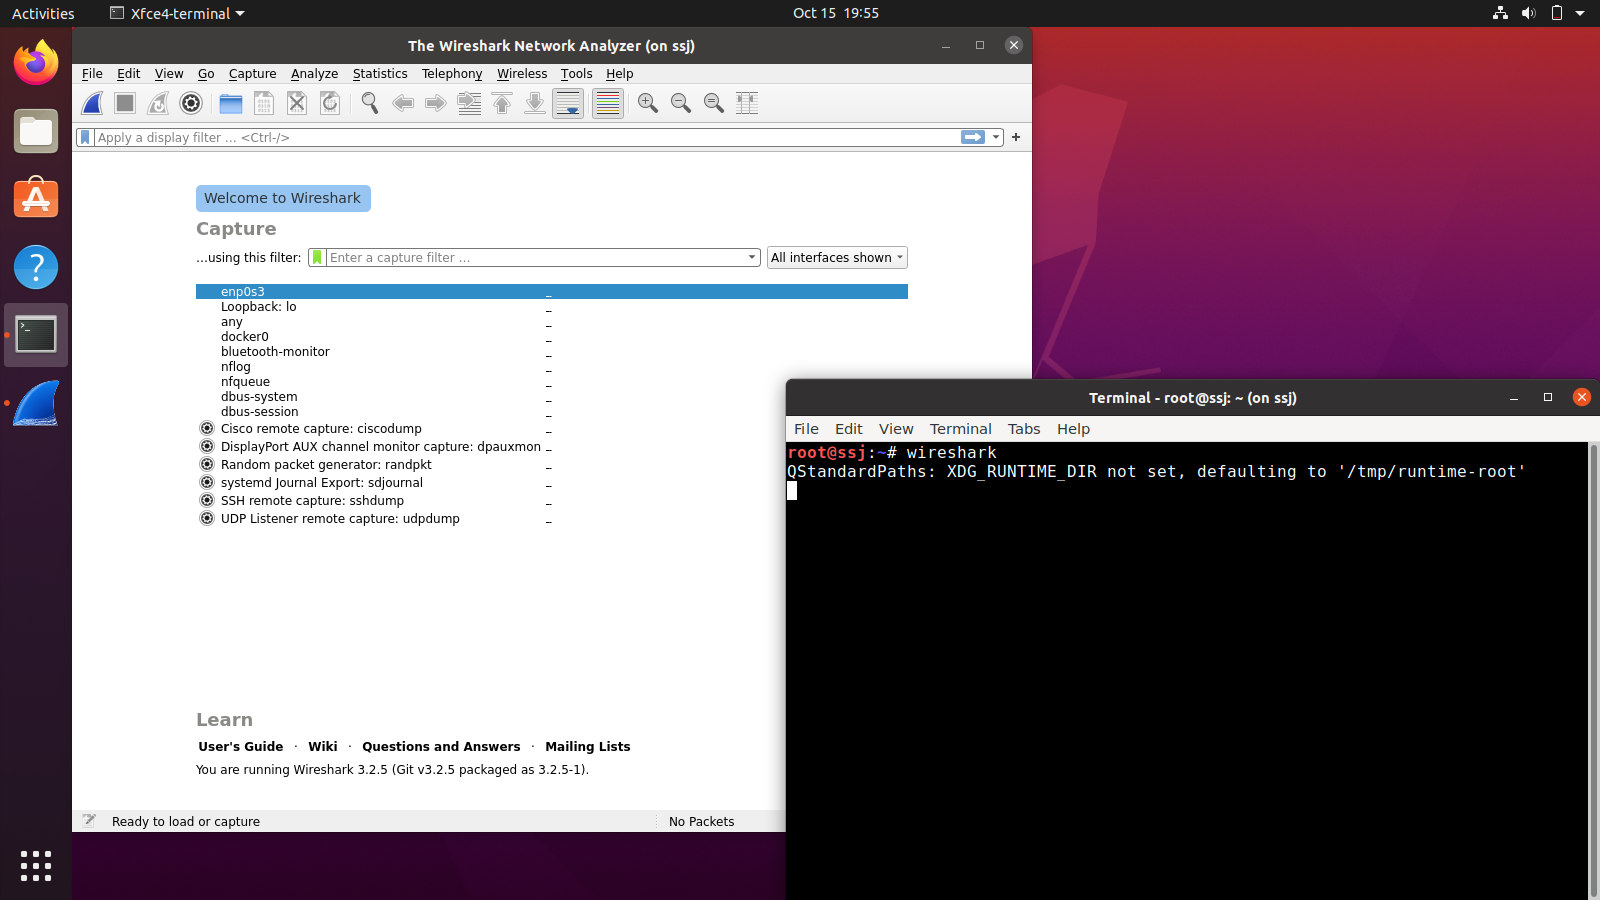Jump to the last packet icon
Screen dimensions: 1600x900
pos(535,103)
